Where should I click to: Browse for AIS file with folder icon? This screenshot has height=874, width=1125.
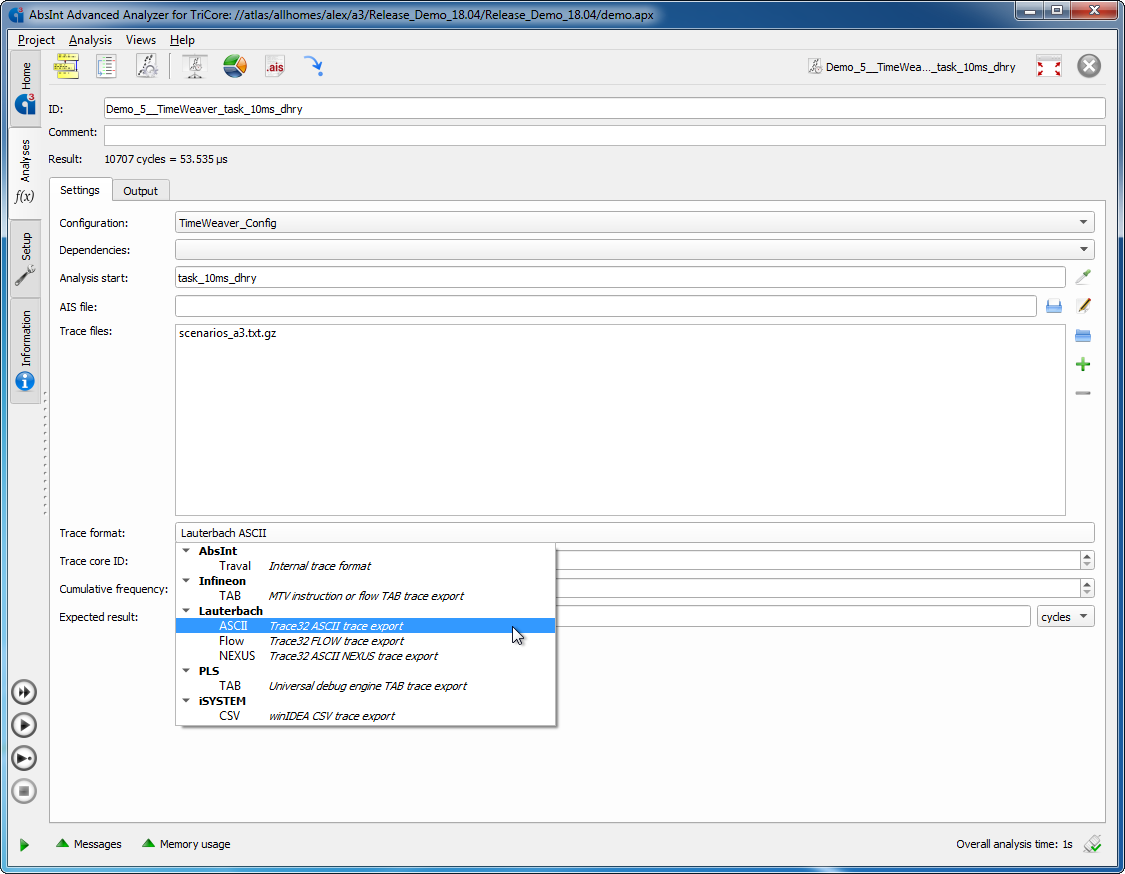coord(1053,306)
